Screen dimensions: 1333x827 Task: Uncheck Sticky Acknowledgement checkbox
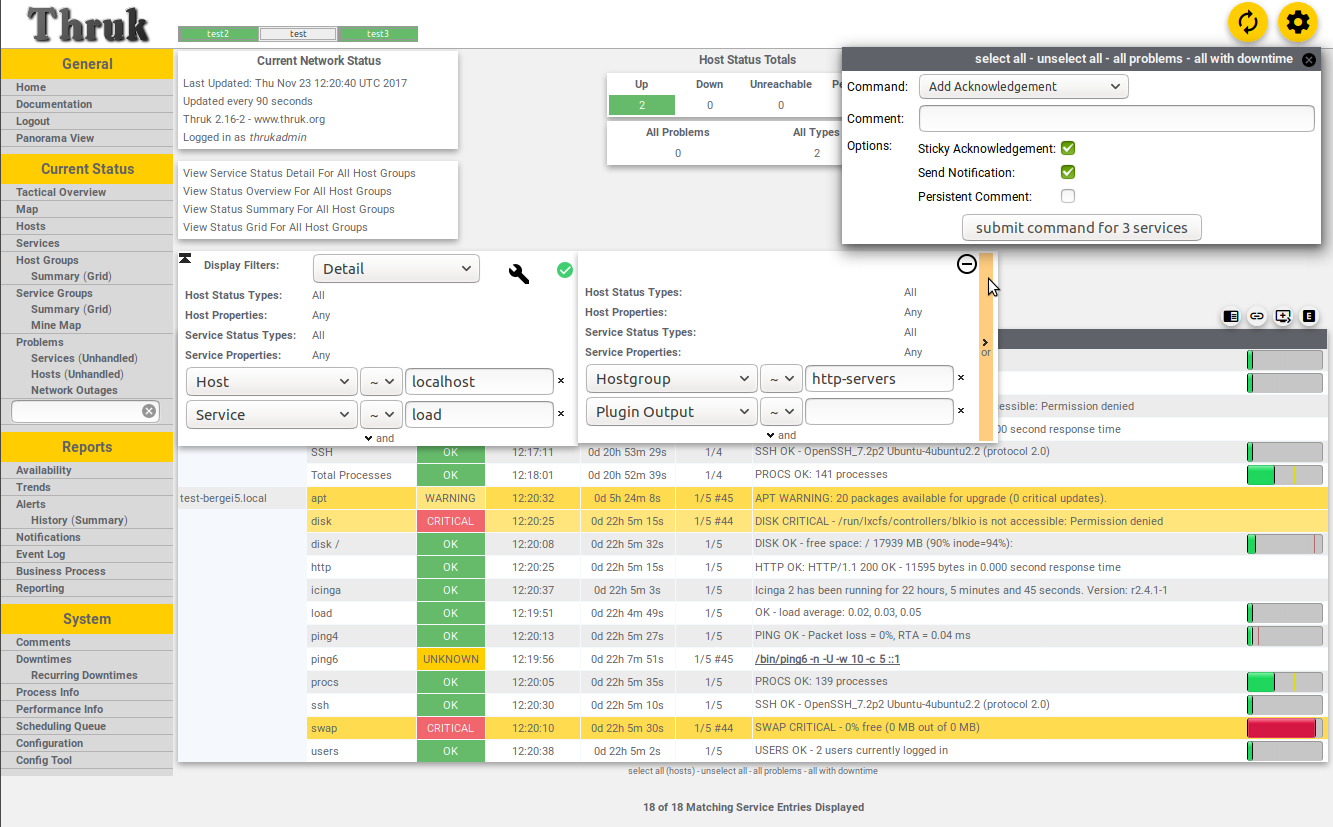pos(1068,148)
